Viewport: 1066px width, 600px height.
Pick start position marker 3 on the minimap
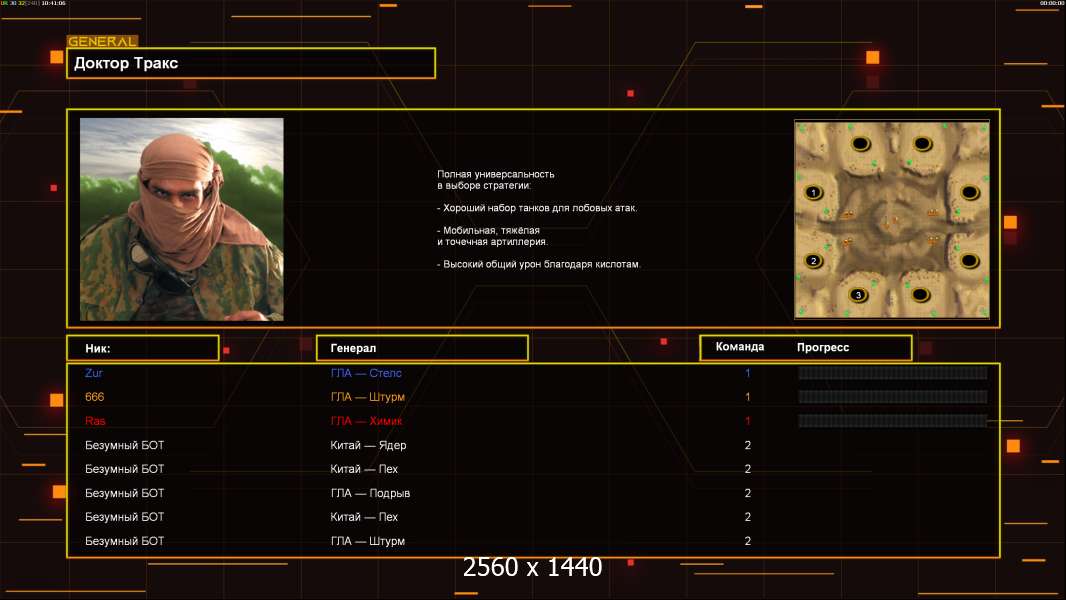(857, 295)
